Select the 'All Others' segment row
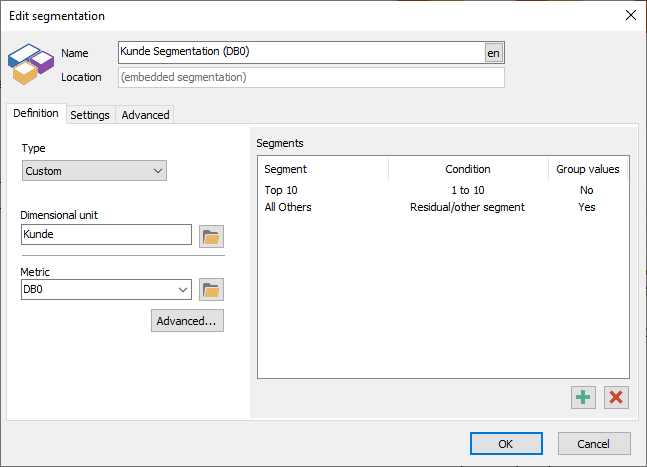This screenshot has width=647, height=467. 443,207
